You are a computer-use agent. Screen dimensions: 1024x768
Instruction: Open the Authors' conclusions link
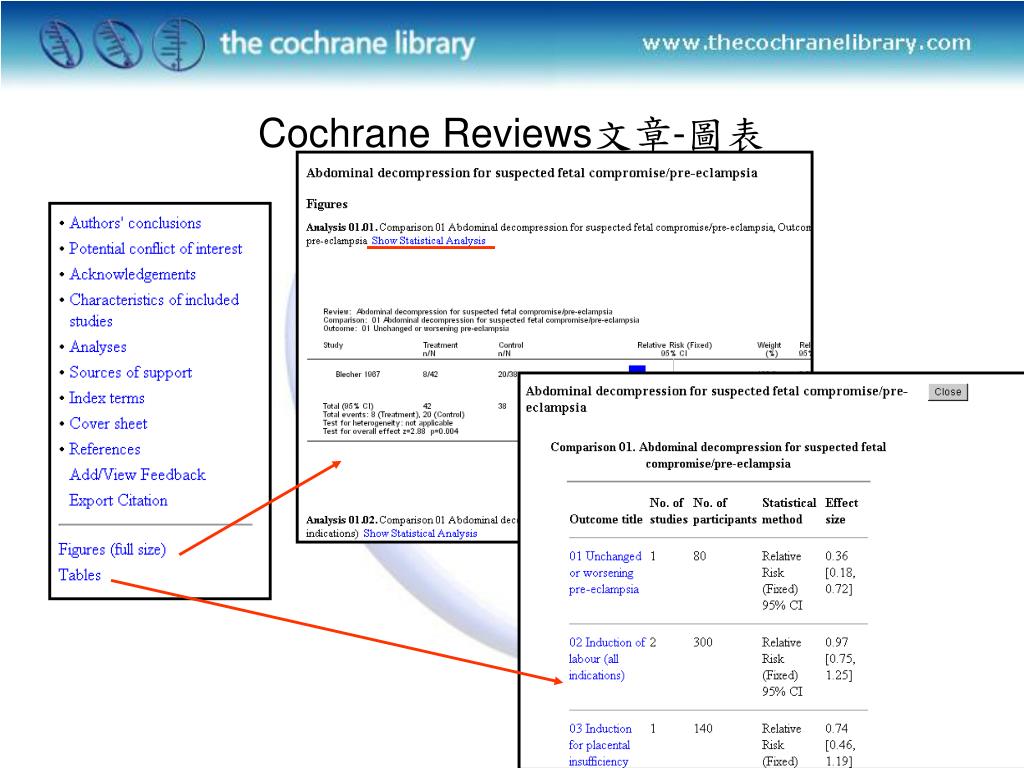(135, 223)
